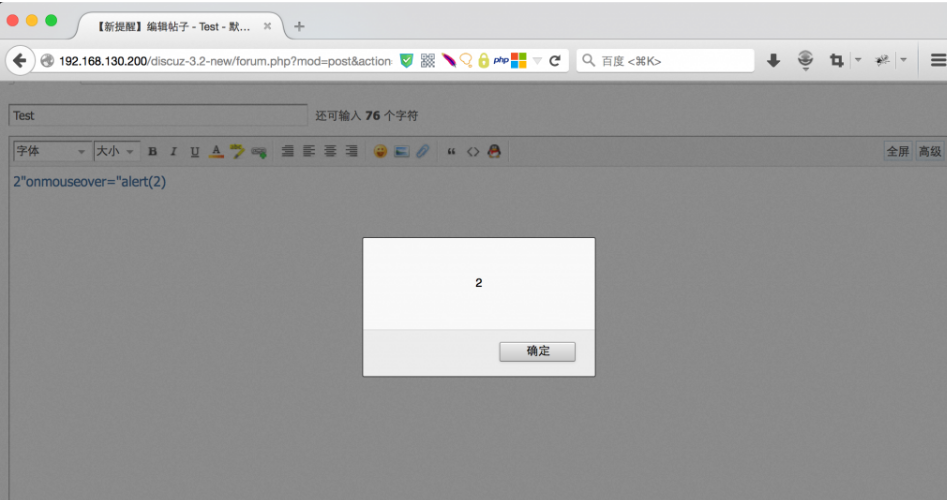Open the 大小 font size dropdown

click(115, 152)
